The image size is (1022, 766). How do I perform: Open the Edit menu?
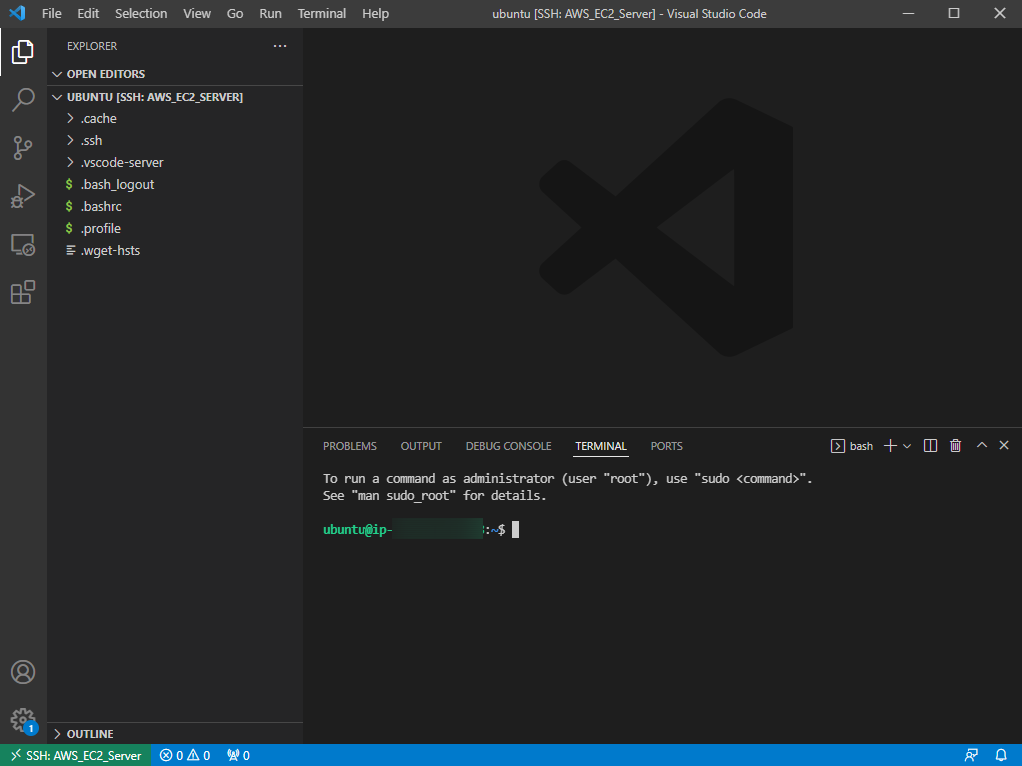tap(88, 13)
